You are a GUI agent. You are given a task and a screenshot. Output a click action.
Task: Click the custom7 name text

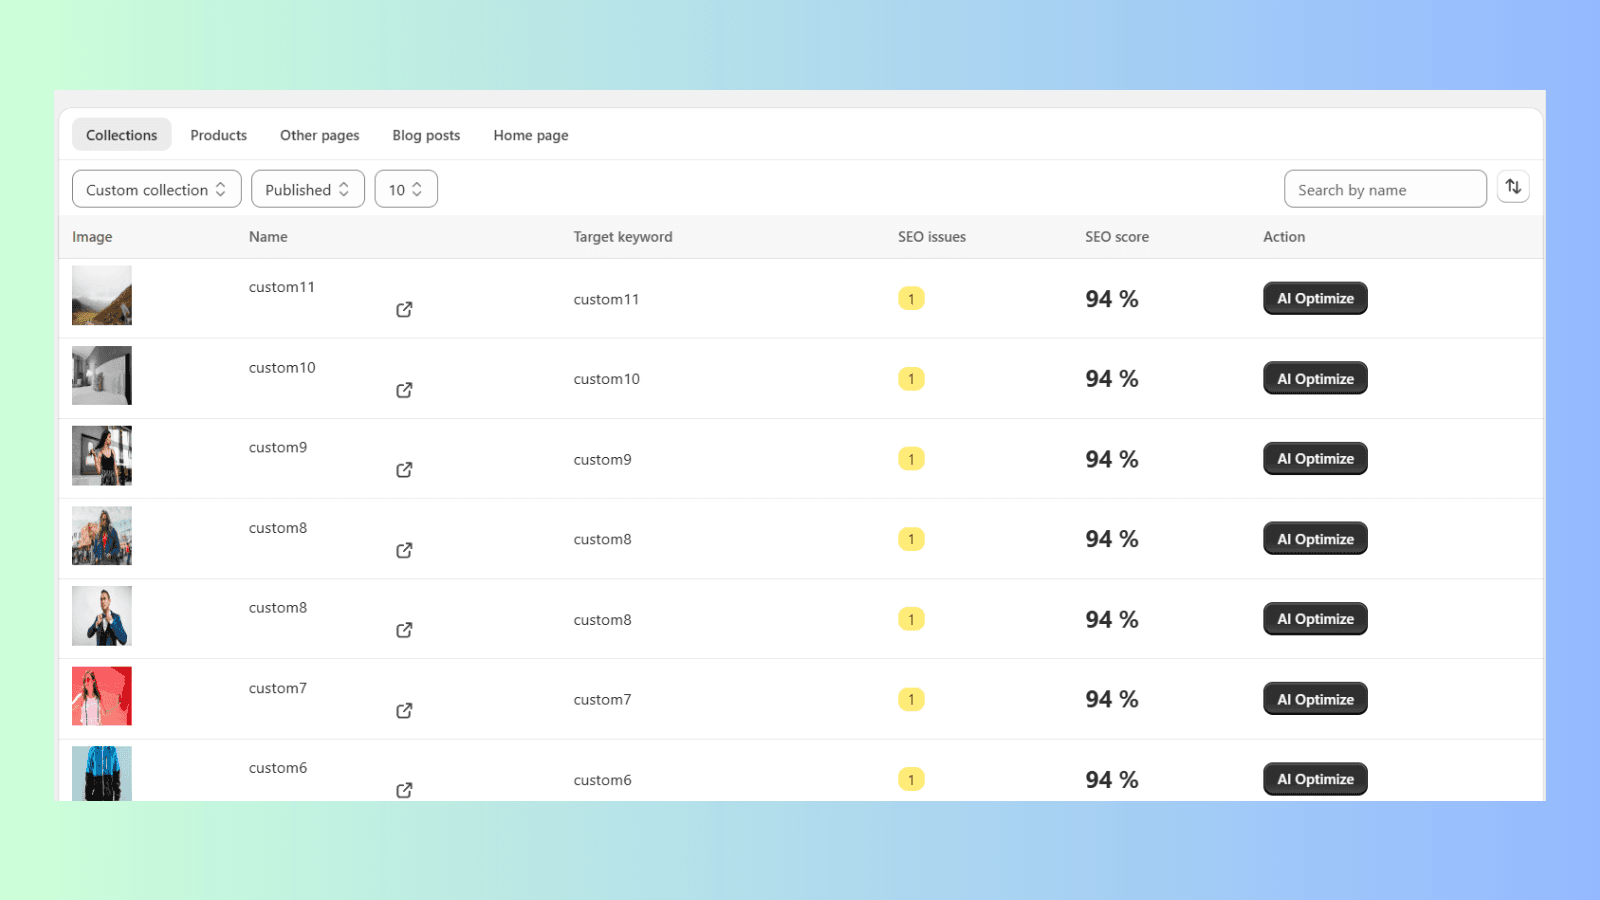click(278, 688)
